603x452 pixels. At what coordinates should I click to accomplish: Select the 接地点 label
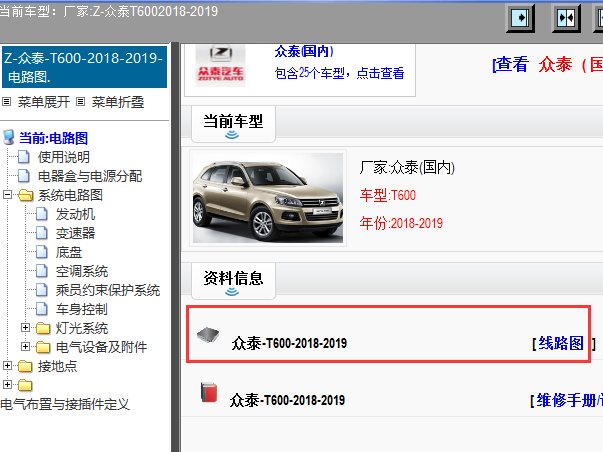pyautogui.click(x=58, y=366)
